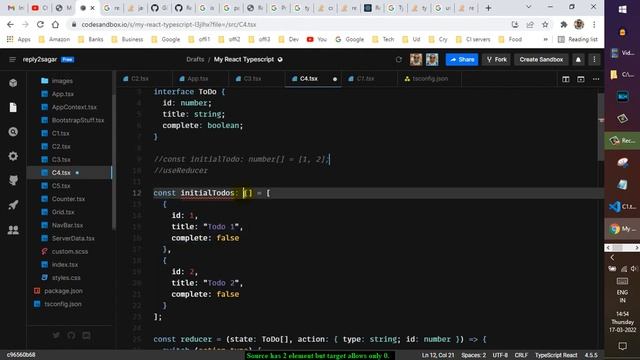The image size is (640, 360).
Task: Open bookmarks overflow chevron
Action: click(545, 39)
